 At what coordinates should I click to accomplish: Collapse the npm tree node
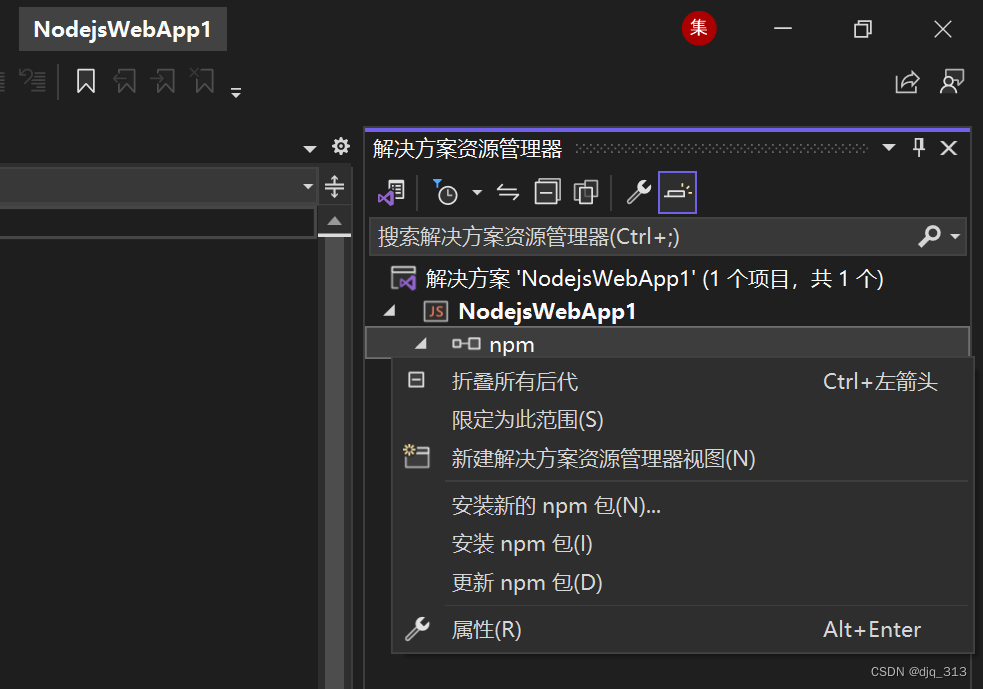pos(421,344)
